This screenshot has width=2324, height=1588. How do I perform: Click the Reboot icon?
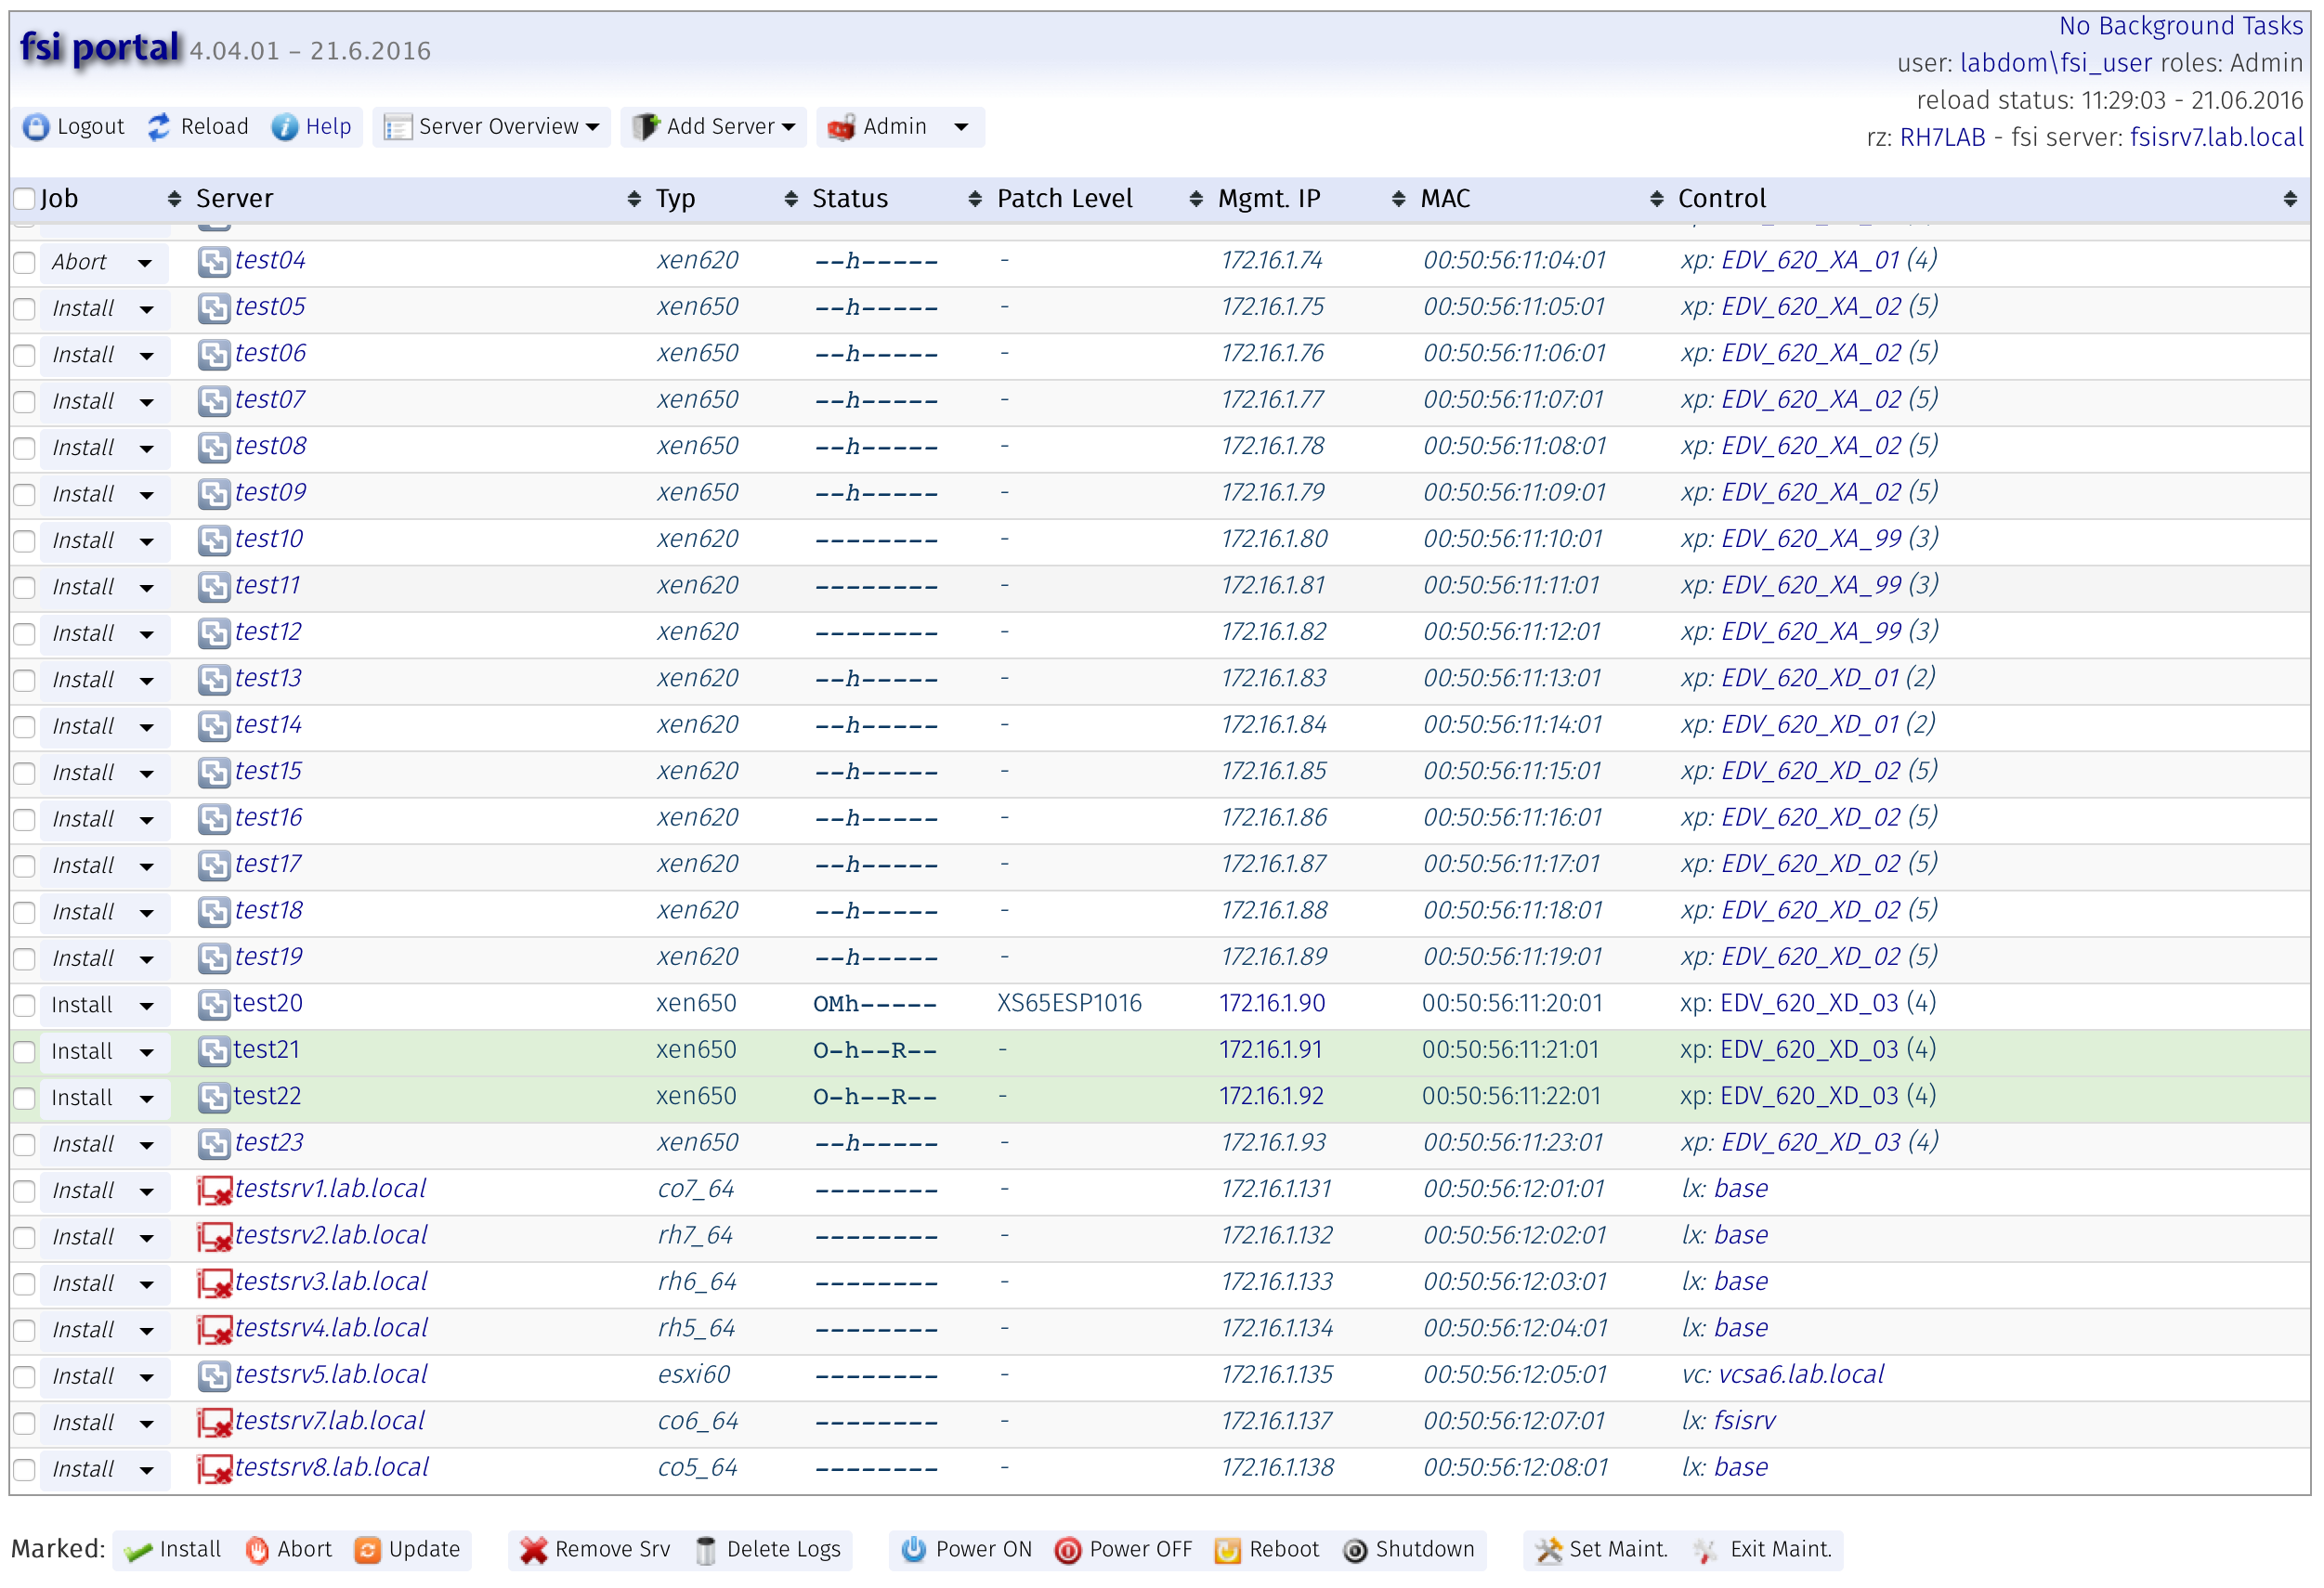[1227, 1551]
